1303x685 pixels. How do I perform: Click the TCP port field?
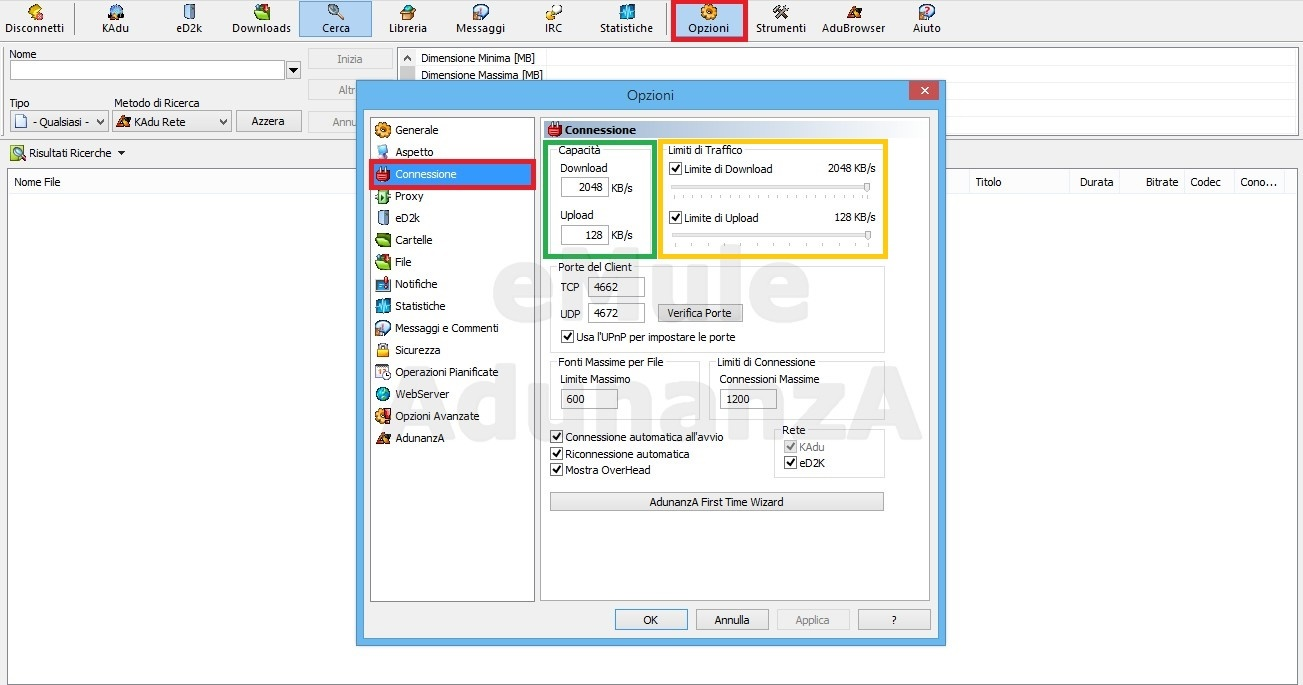point(616,287)
